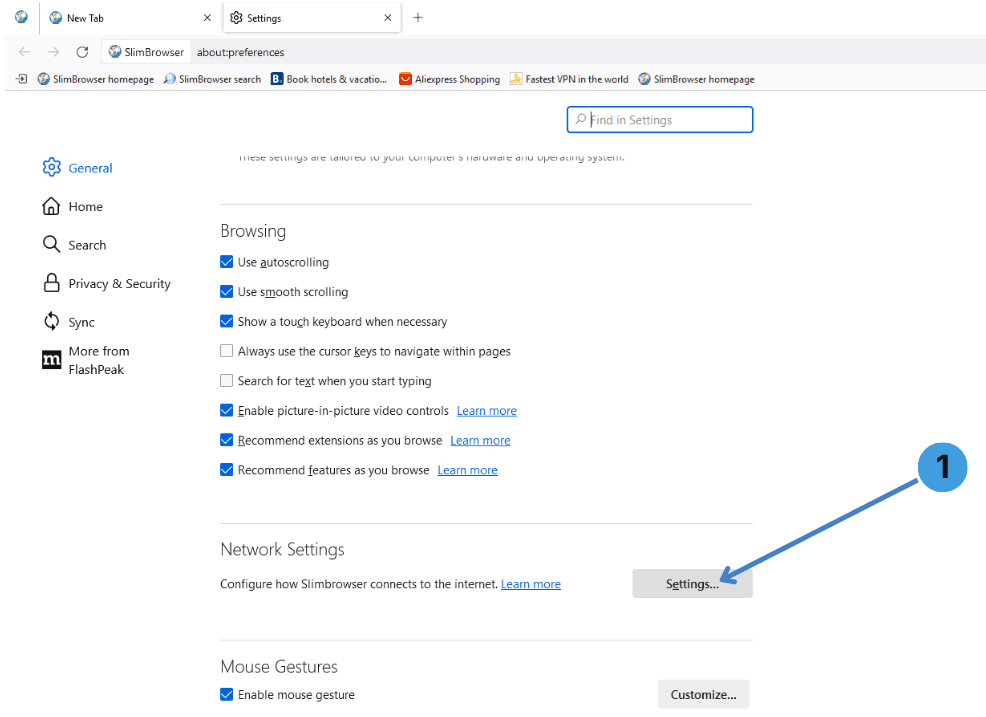Click the about:preferences address field
Image resolution: width=986 pixels, height=717 pixels.
[241, 52]
